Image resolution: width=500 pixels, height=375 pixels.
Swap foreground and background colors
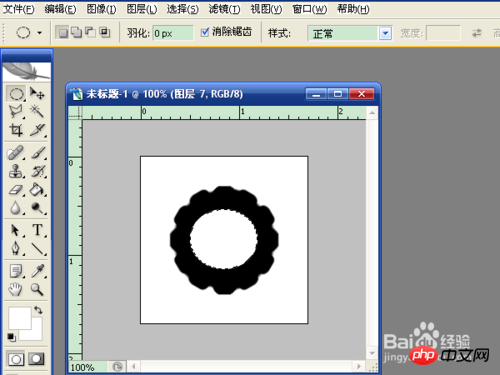[x=38, y=310]
